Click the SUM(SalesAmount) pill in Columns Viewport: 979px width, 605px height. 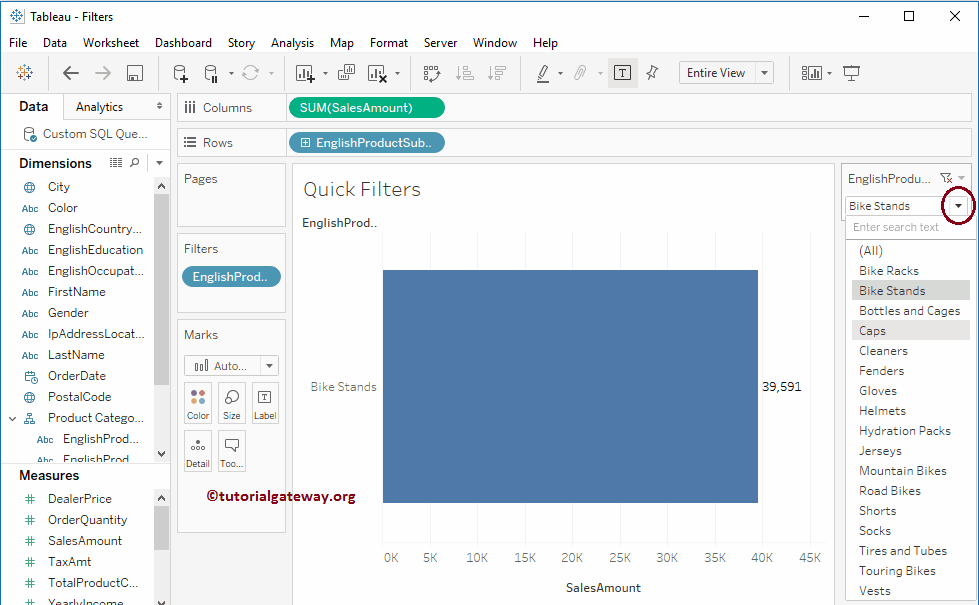pos(367,108)
